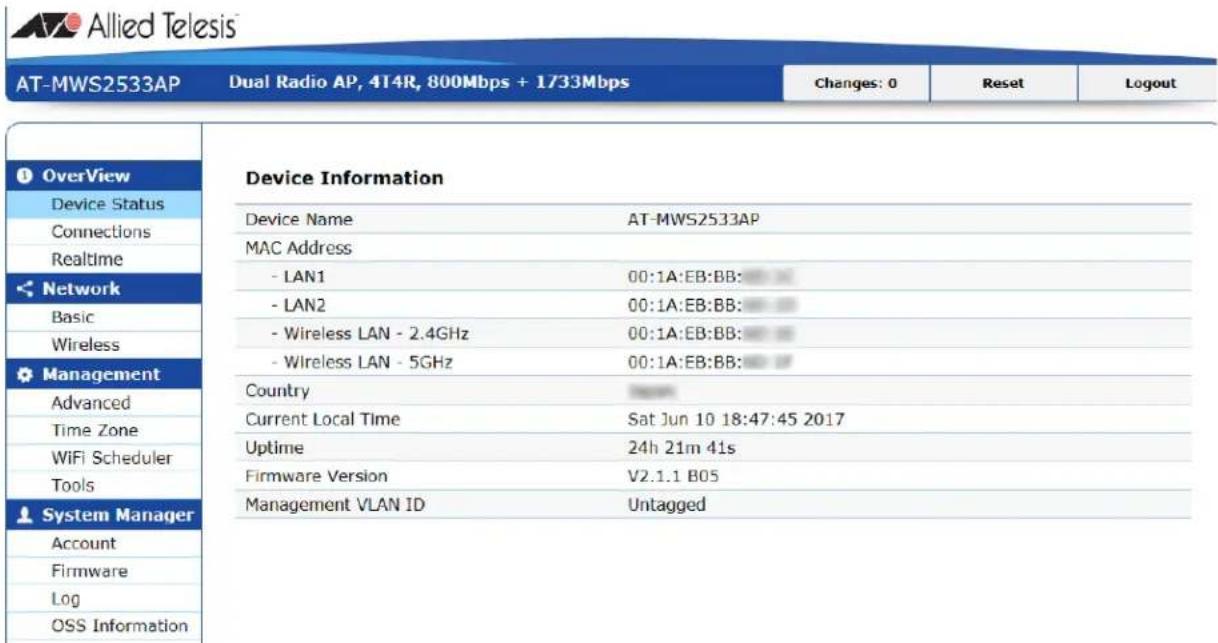This screenshot has width=1218, height=643.
Task: Click the LAN2 MAC address value
Action: [711, 305]
